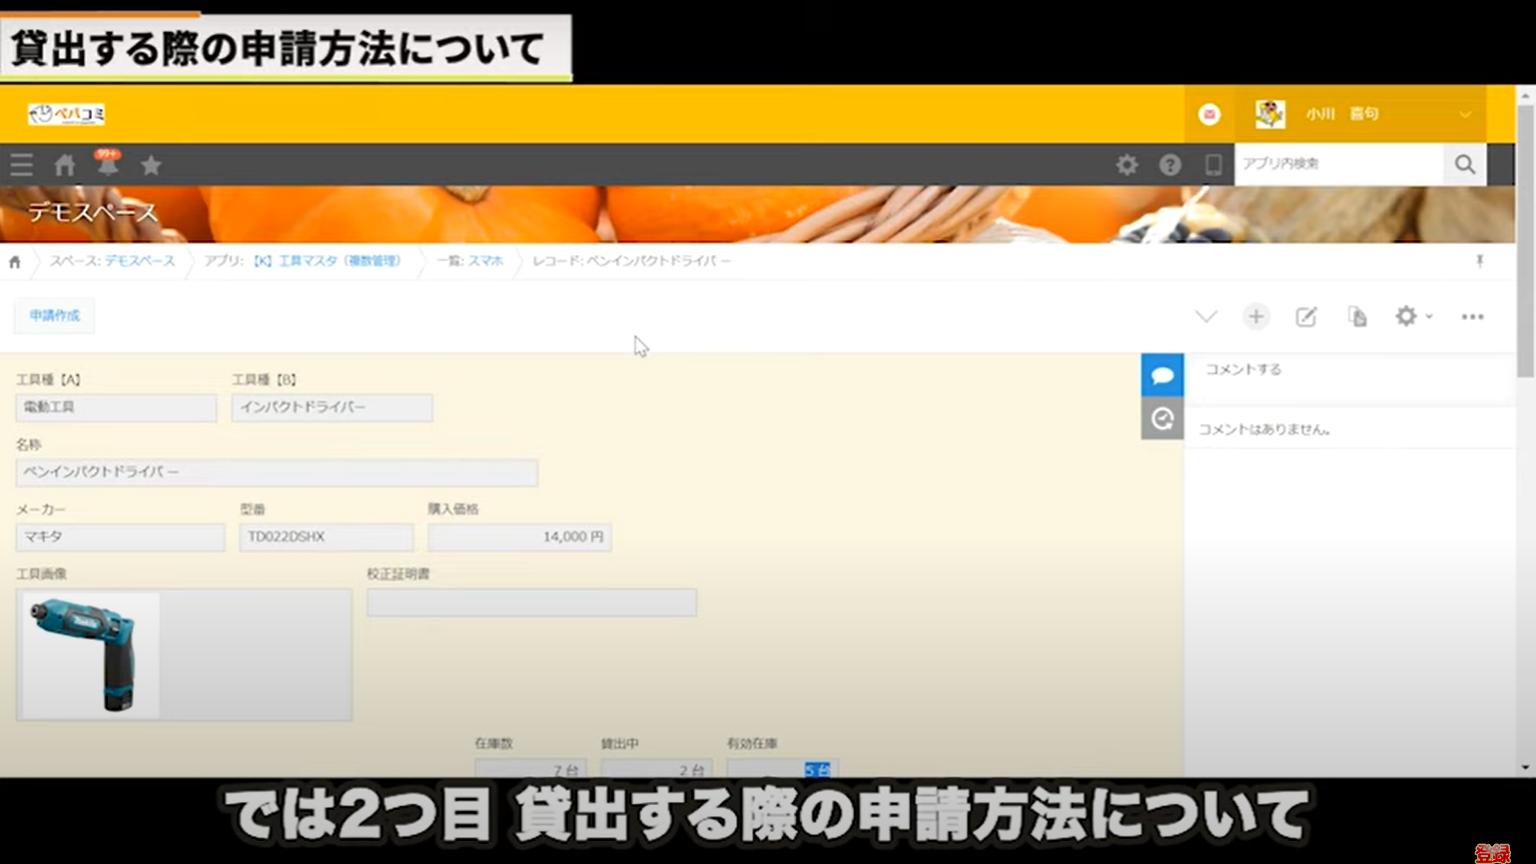Open the help icon
The width and height of the screenshot is (1536, 864).
pyautogui.click(x=1170, y=165)
